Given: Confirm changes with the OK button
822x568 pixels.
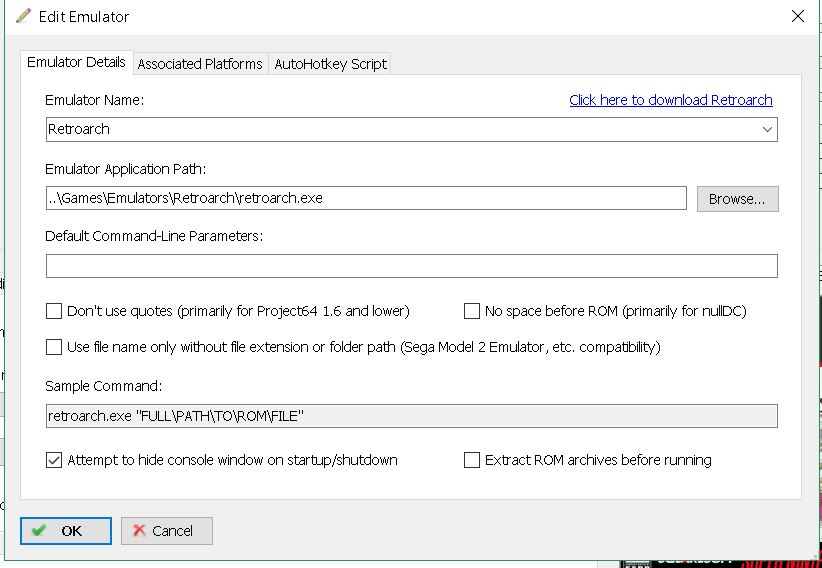Looking at the screenshot, I should point(66,531).
